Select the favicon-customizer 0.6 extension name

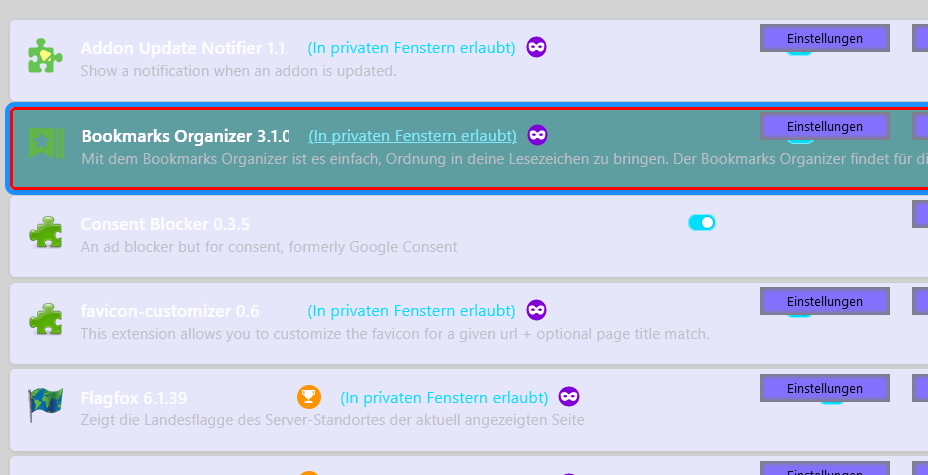pos(170,311)
